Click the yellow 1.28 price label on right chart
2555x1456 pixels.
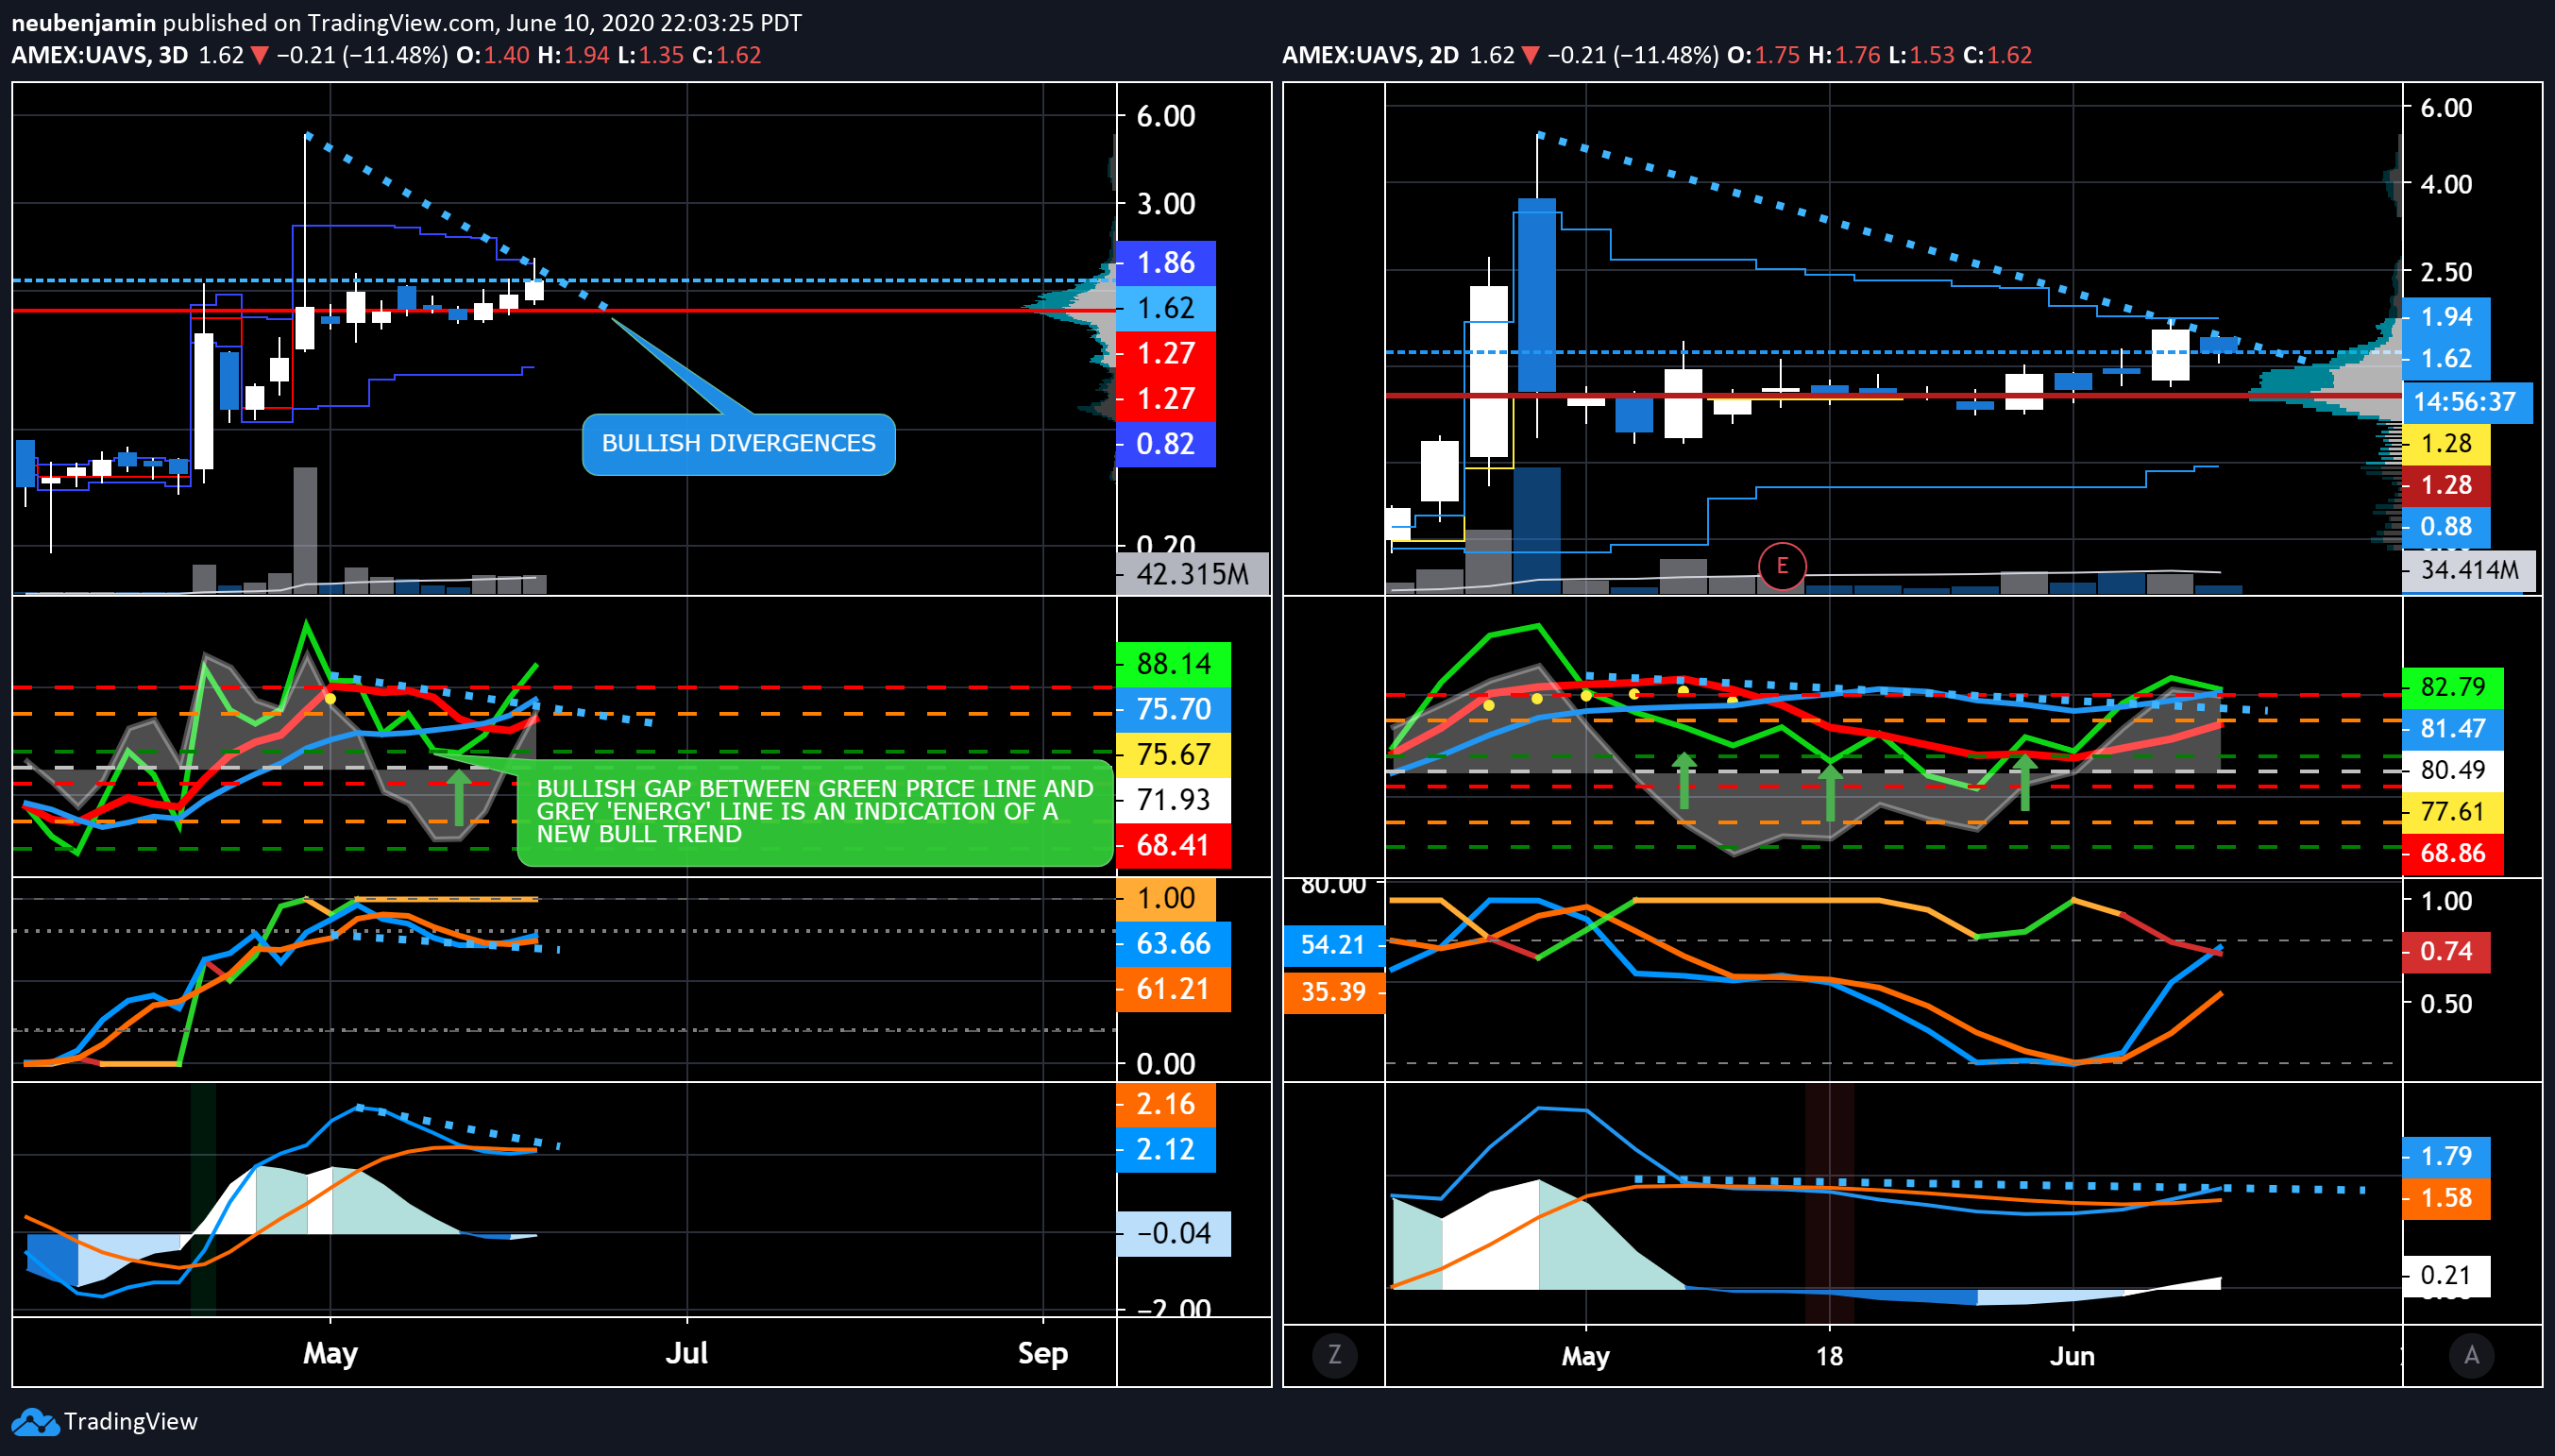click(x=2446, y=443)
